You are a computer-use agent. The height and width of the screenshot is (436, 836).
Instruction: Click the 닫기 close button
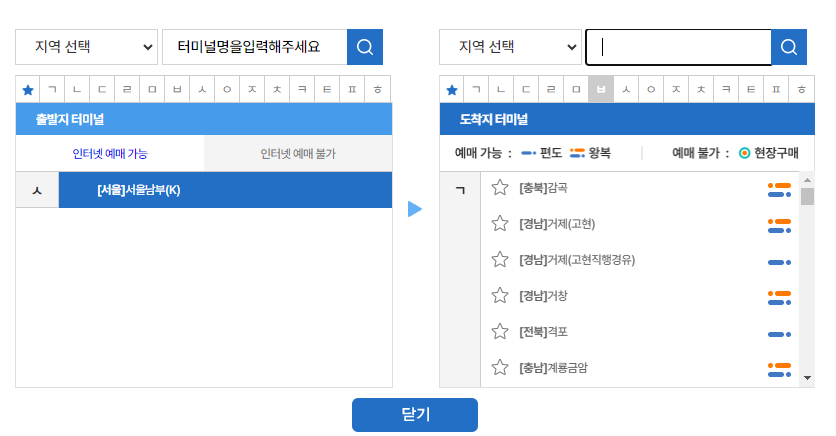point(415,415)
